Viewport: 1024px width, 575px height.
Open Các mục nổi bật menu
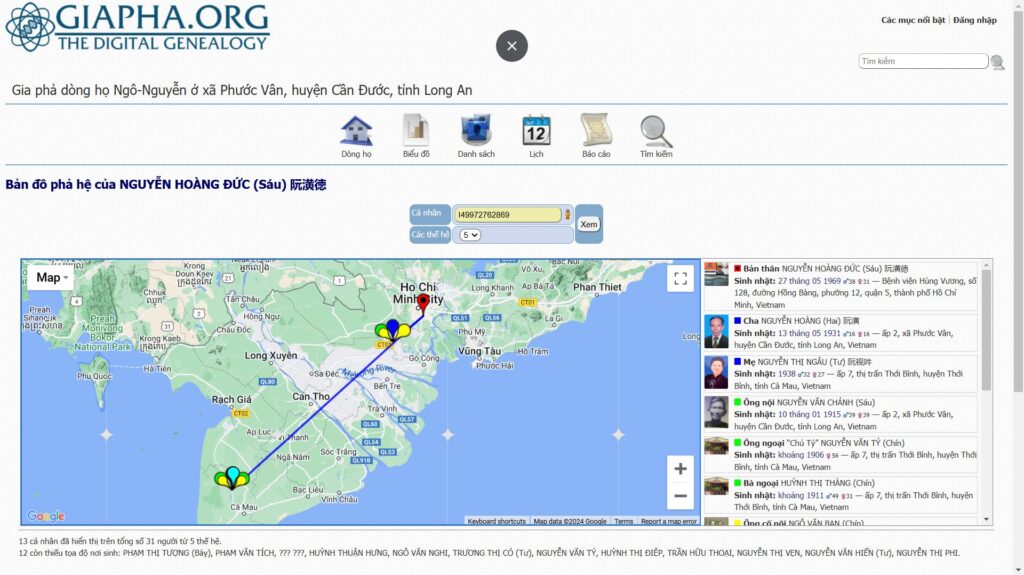(912, 20)
